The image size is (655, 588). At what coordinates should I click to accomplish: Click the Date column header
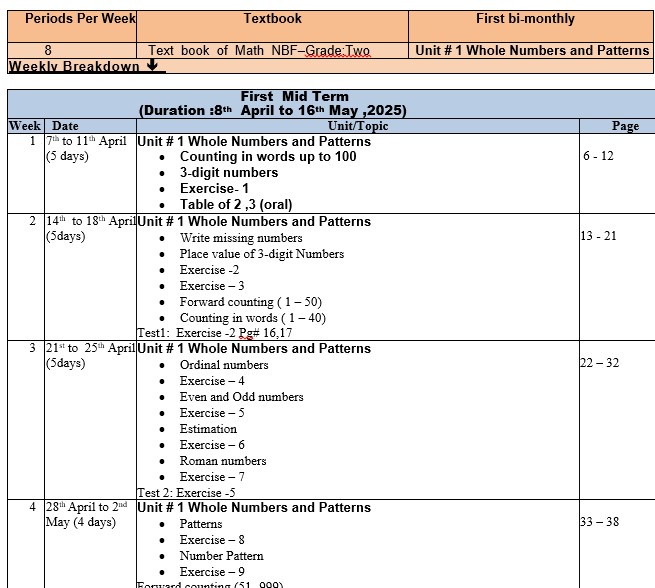tap(65, 126)
